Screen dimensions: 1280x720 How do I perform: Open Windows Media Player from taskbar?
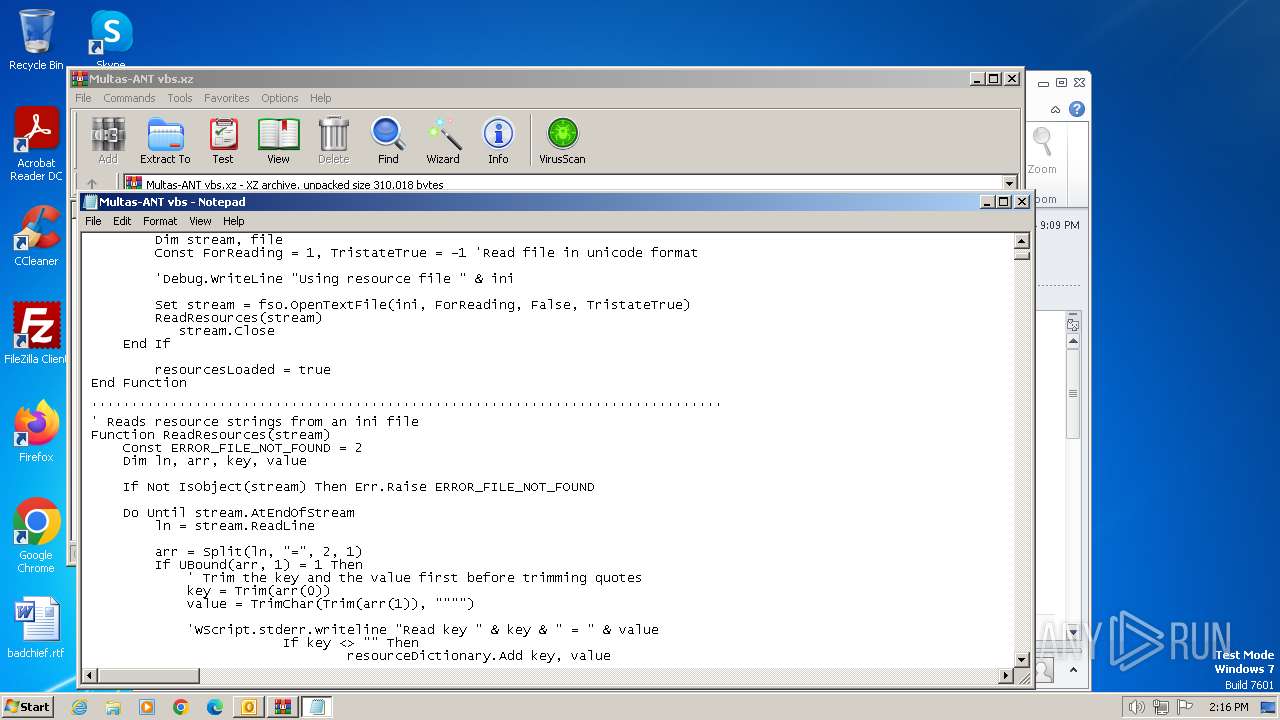point(147,707)
